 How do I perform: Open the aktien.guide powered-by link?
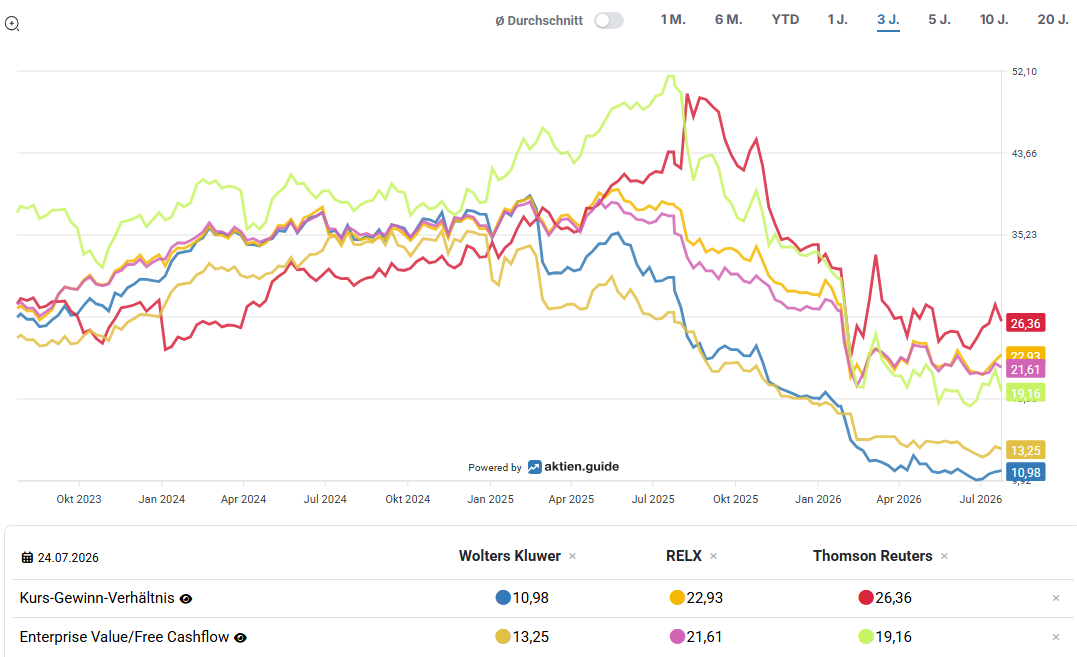574,467
